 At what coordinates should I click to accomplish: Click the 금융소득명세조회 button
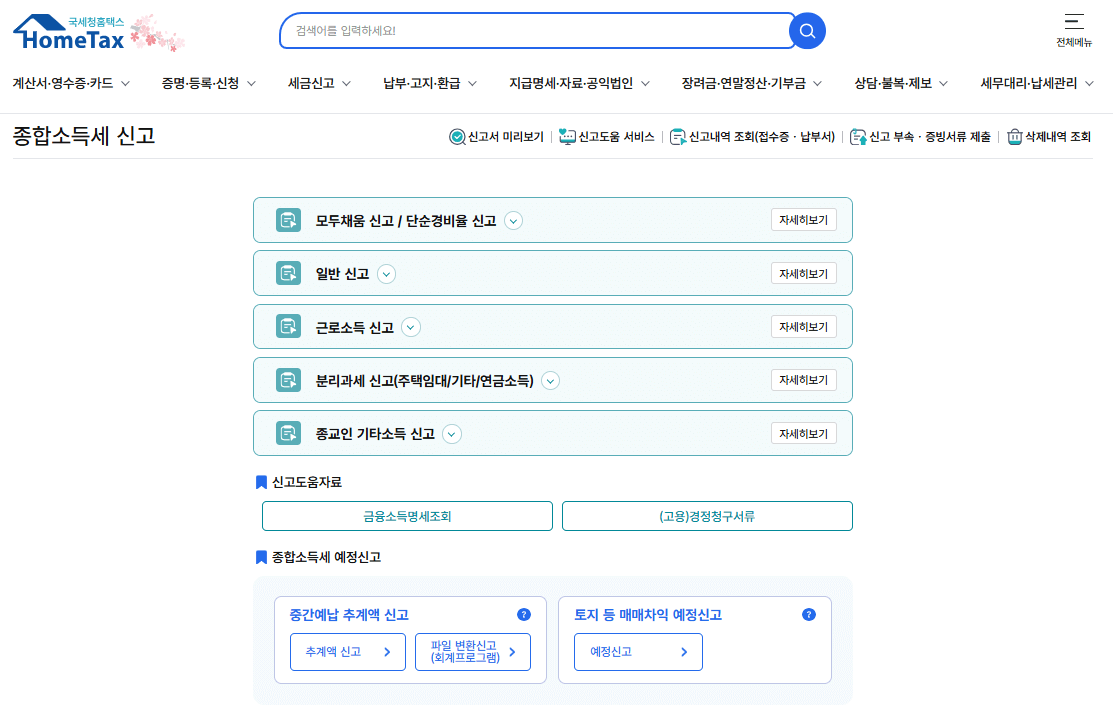pyautogui.click(x=407, y=516)
